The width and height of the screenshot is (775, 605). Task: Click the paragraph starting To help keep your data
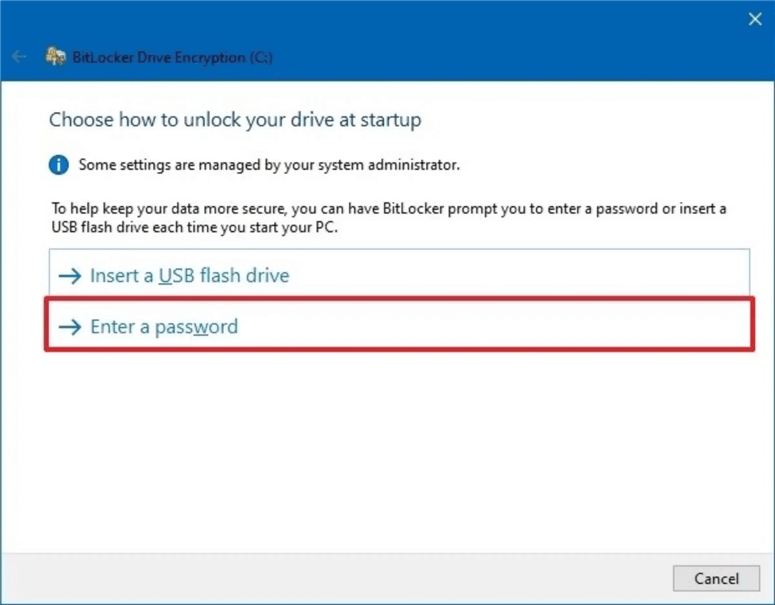pyautogui.click(x=389, y=218)
